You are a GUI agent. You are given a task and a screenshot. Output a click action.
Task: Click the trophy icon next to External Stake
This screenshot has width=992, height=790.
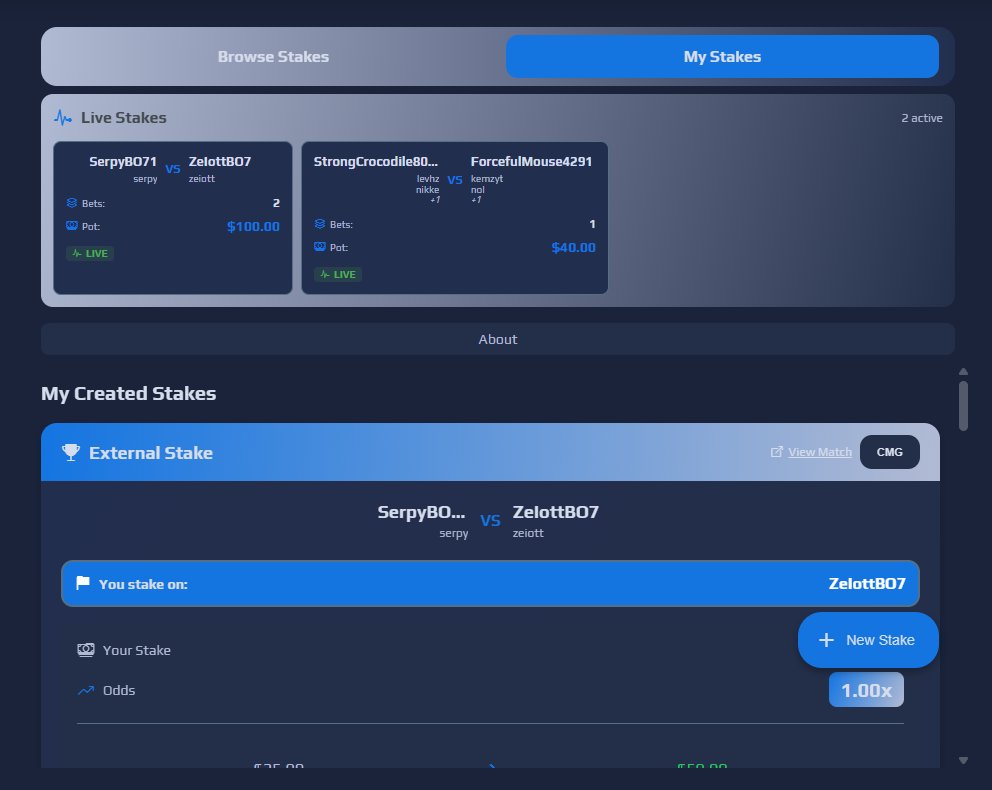(x=71, y=452)
